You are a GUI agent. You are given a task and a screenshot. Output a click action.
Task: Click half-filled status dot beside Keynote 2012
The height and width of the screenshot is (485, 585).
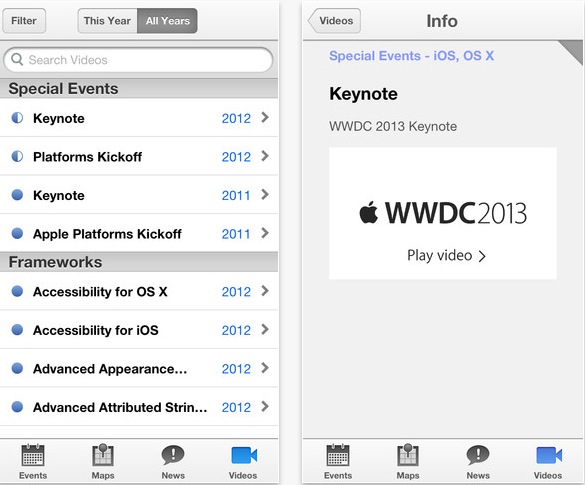click(x=17, y=118)
